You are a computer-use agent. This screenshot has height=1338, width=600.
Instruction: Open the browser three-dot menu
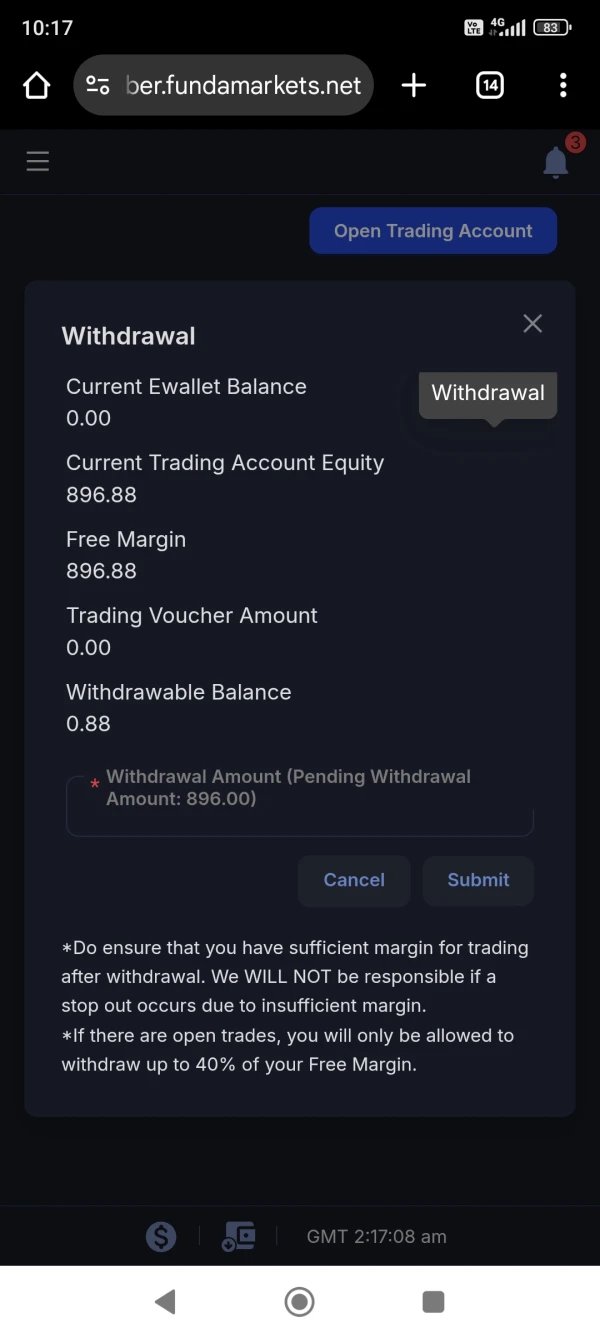pyautogui.click(x=563, y=86)
